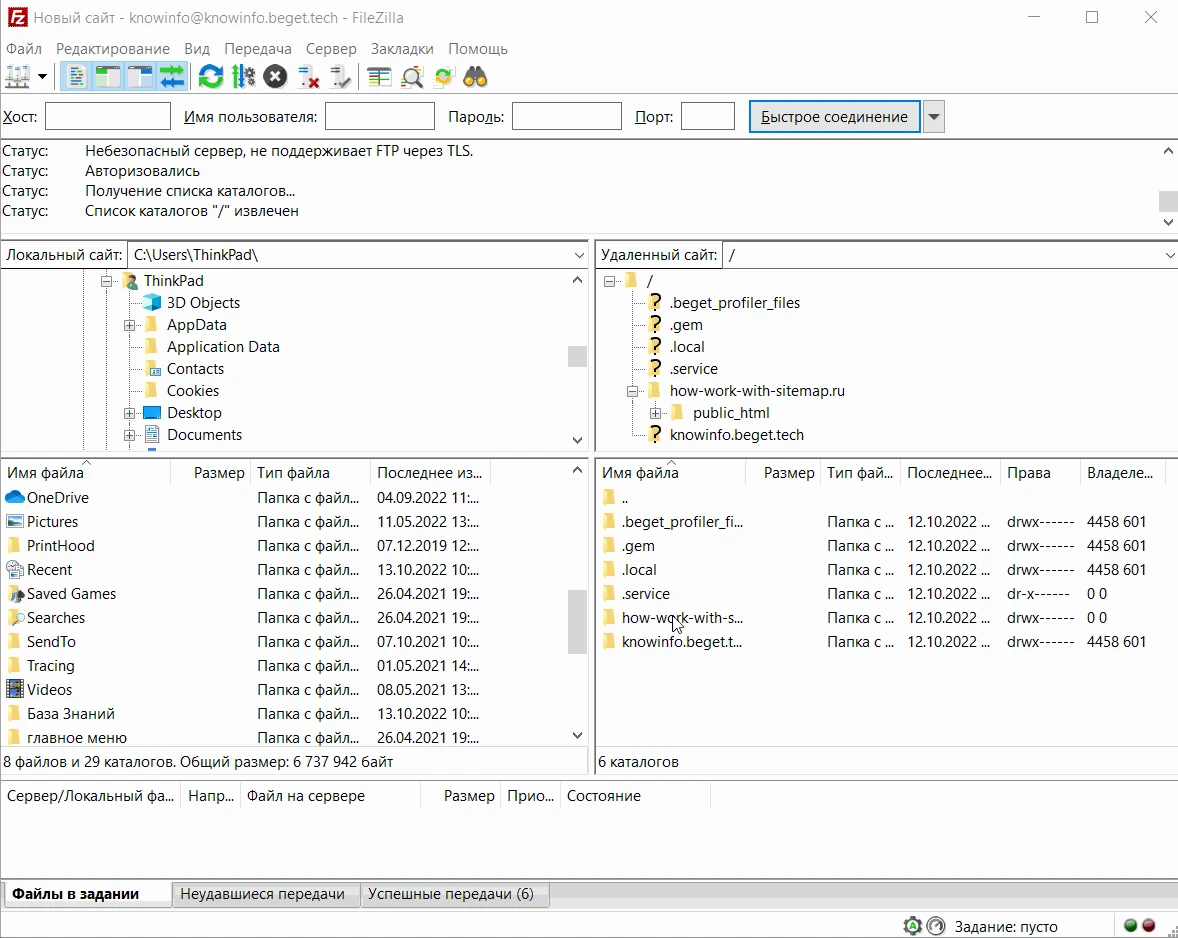Toggle synchronized browsing
The height and width of the screenshot is (938, 1178).
point(443,76)
